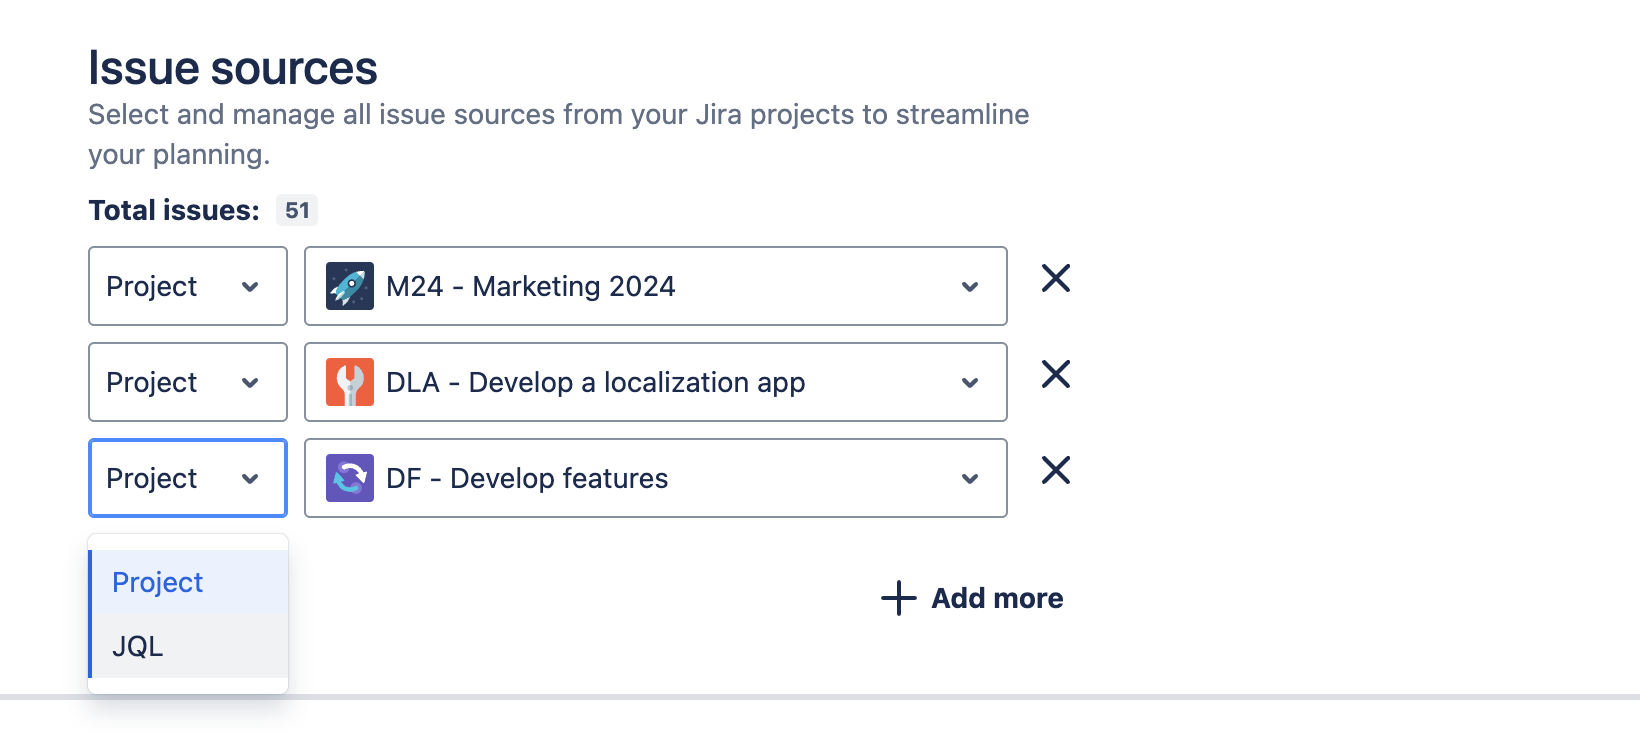The height and width of the screenshot is (754, 1640).
Task: Remove the DF Develop features issue source
Action: pyautogui.click(x=1055, y=470)
